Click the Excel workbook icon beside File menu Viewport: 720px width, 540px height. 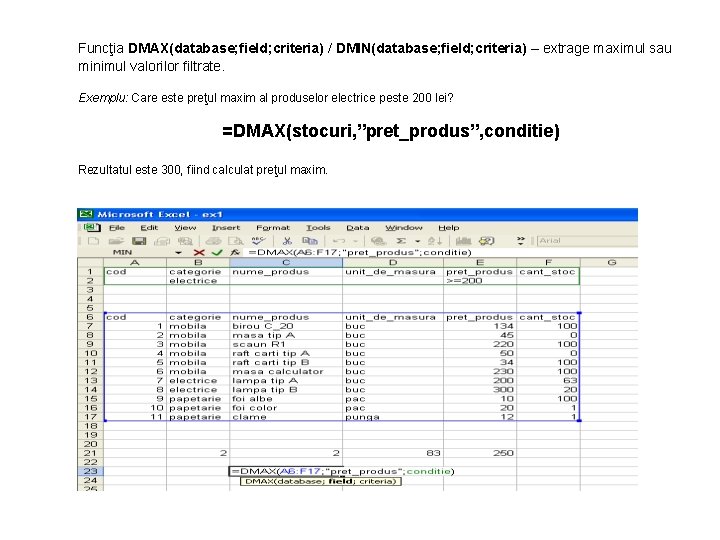pyautogui.click(x=92, y=228)
